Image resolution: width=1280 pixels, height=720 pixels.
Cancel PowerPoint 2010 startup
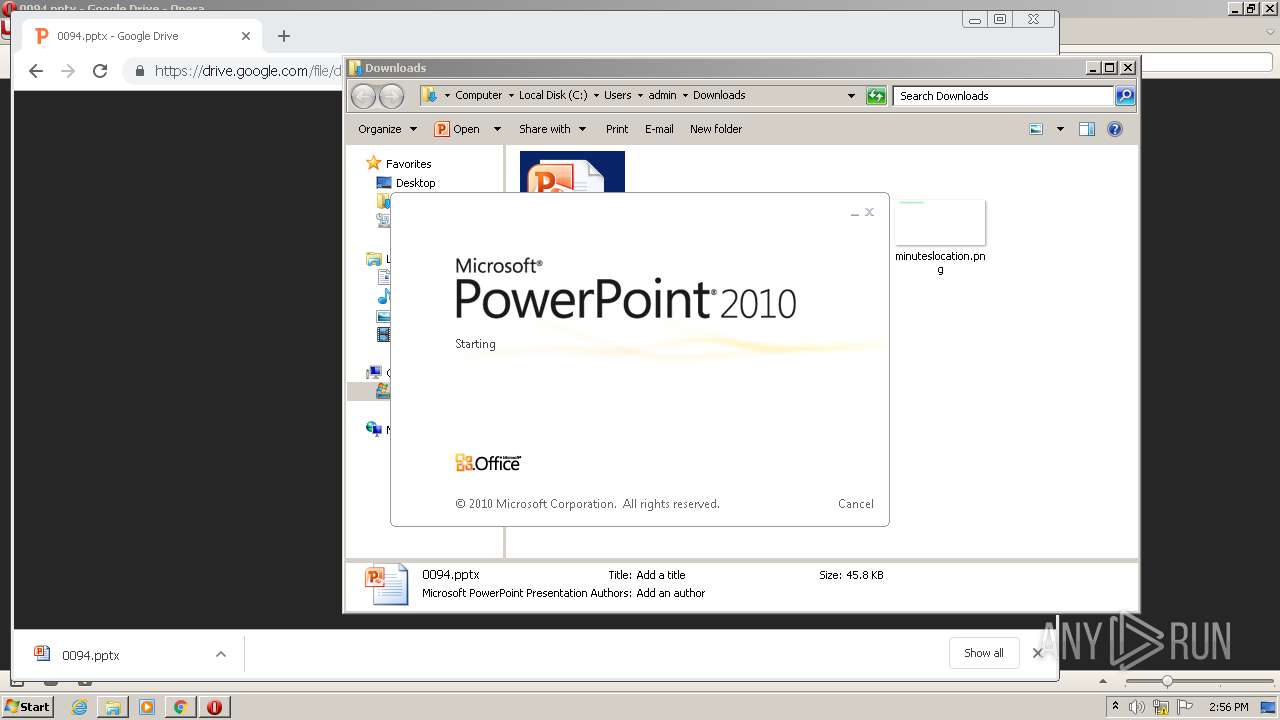click(855, 504)
